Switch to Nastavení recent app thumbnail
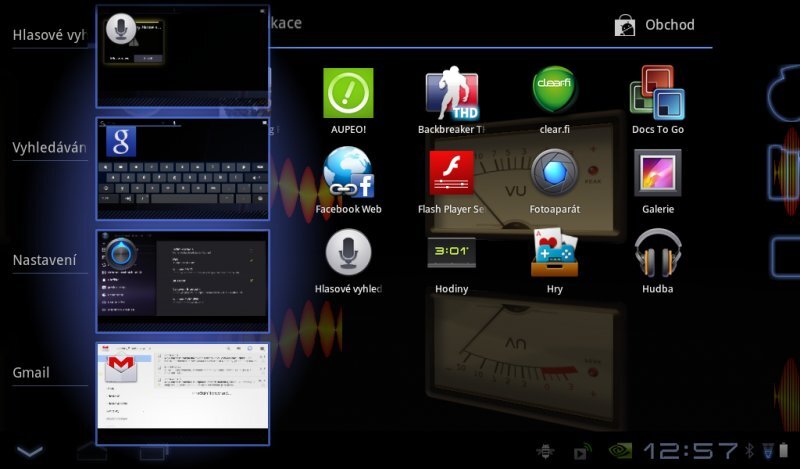 point(183,281)
